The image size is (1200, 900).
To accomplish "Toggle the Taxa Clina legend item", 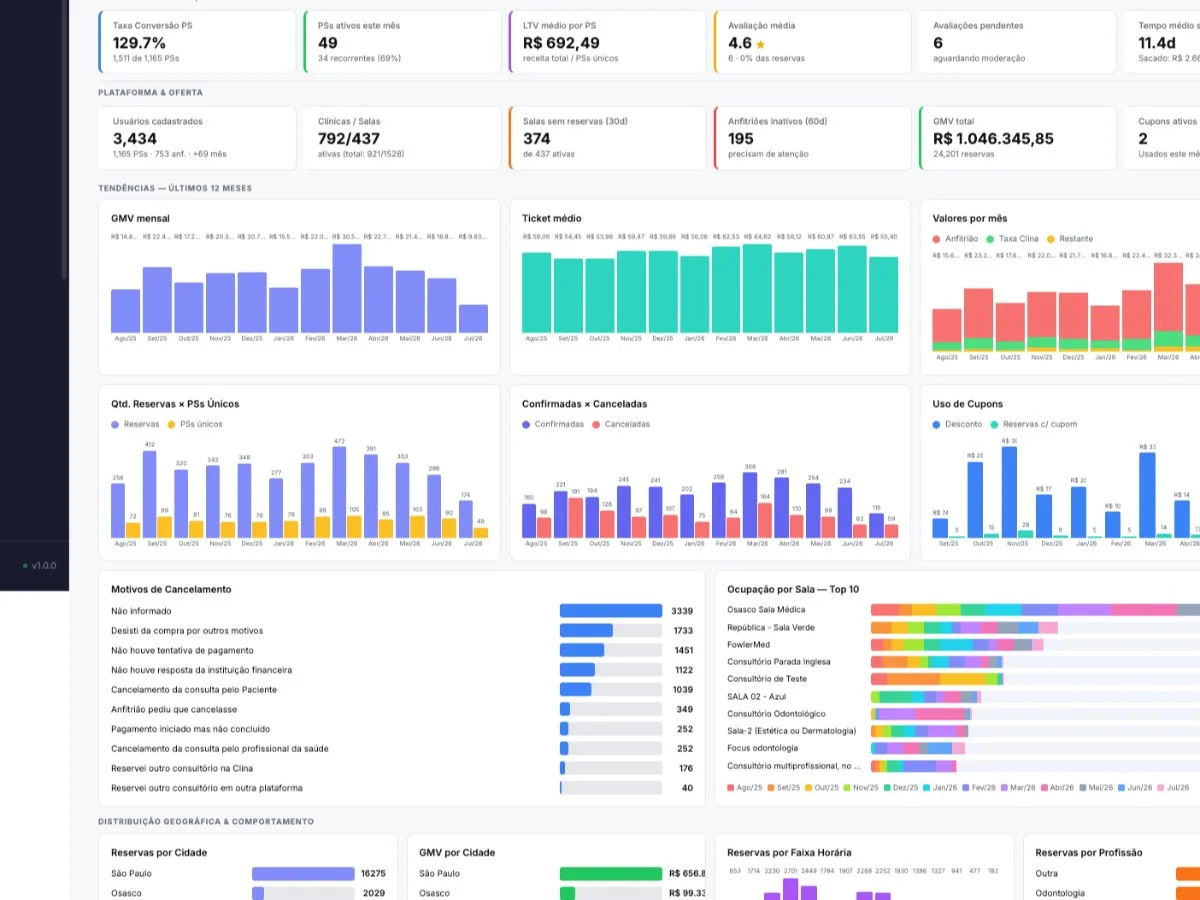I will [x=1012, y=239].
